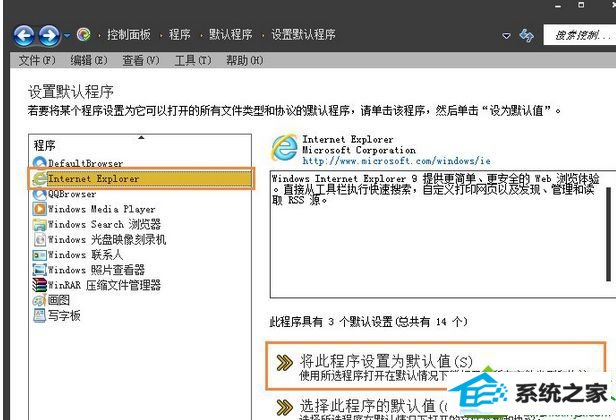Minimize the control panel window

[558, 6]
